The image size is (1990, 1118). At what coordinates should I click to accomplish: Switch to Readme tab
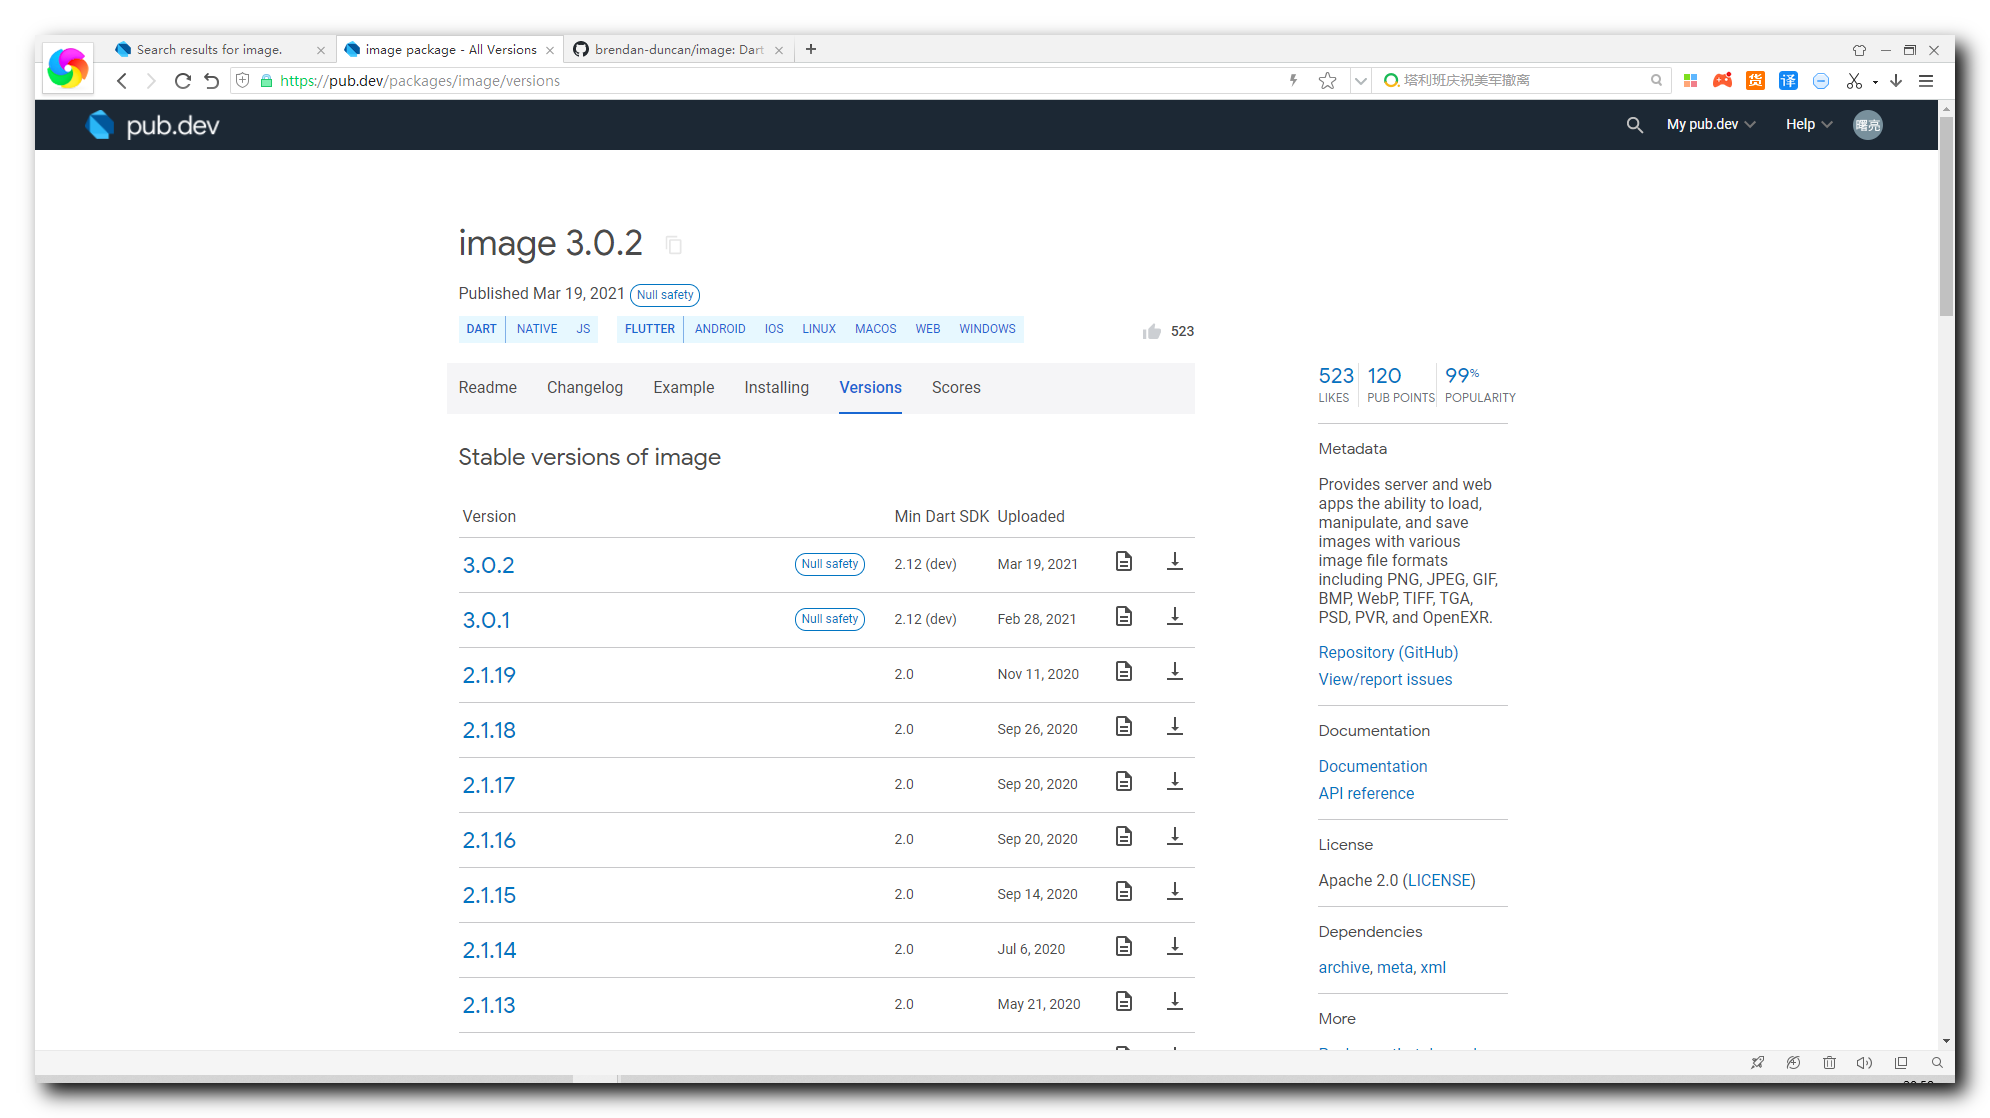(488, 388)
